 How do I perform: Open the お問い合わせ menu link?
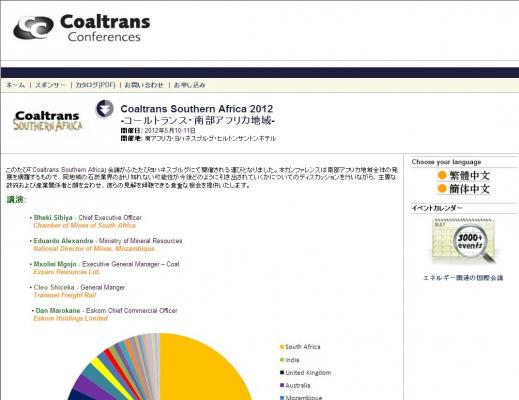coord(144,85)
